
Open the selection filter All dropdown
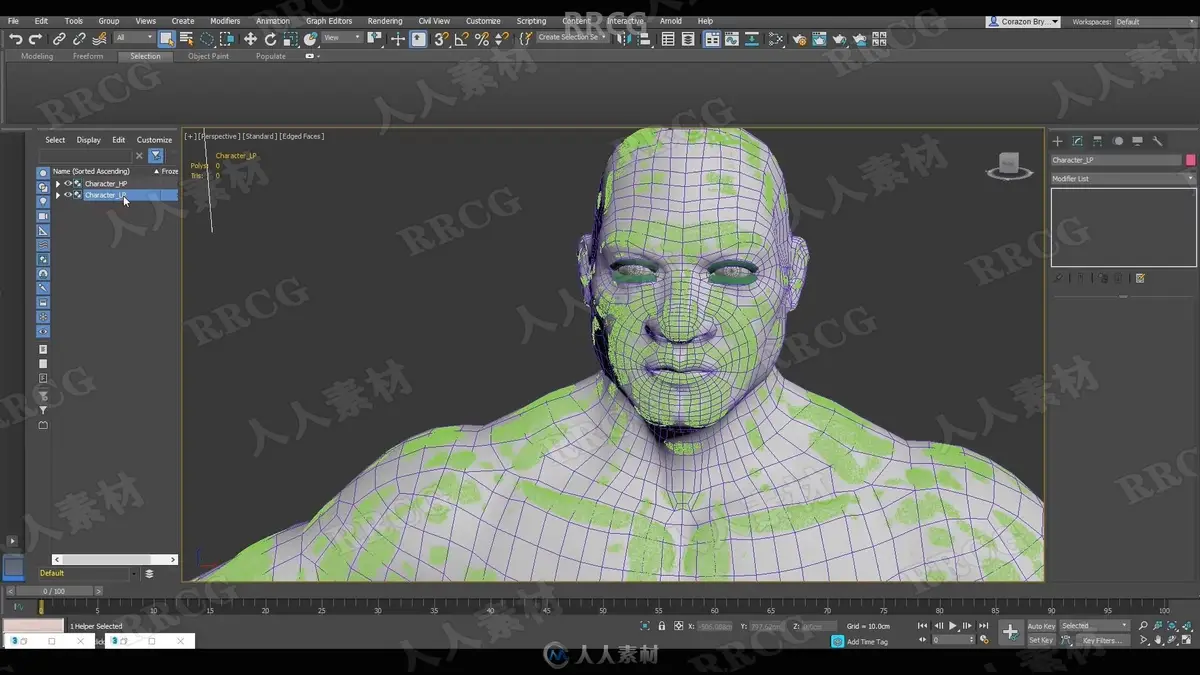(x=134, y=38)
